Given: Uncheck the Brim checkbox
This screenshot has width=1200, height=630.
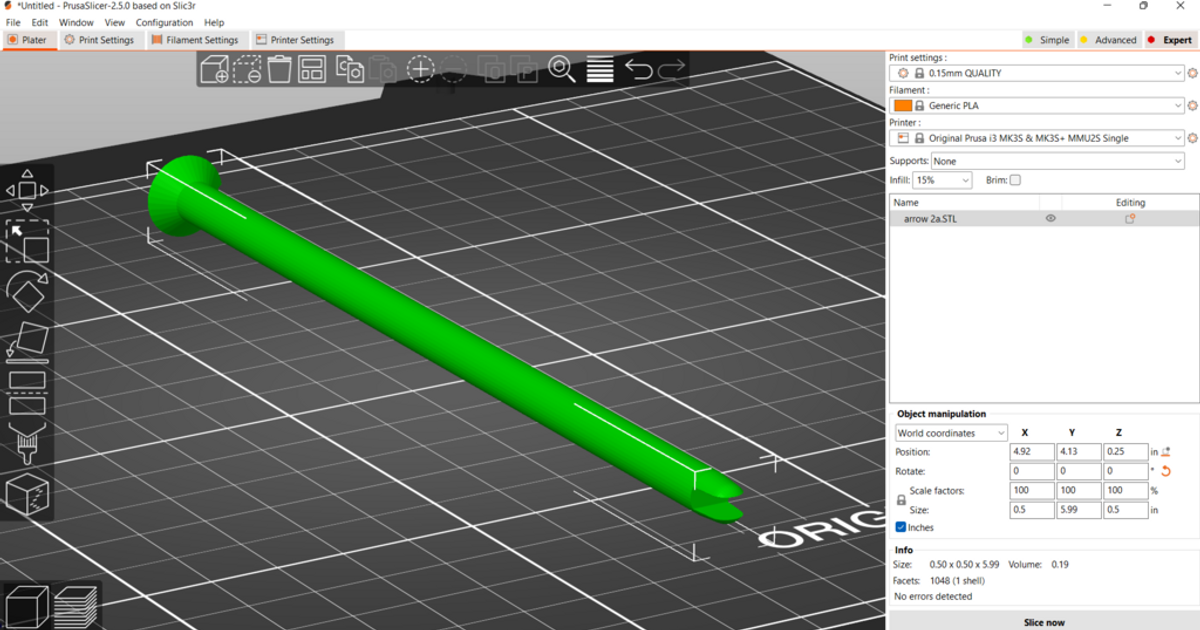Looking at the screenshot, I should 1014,180.
